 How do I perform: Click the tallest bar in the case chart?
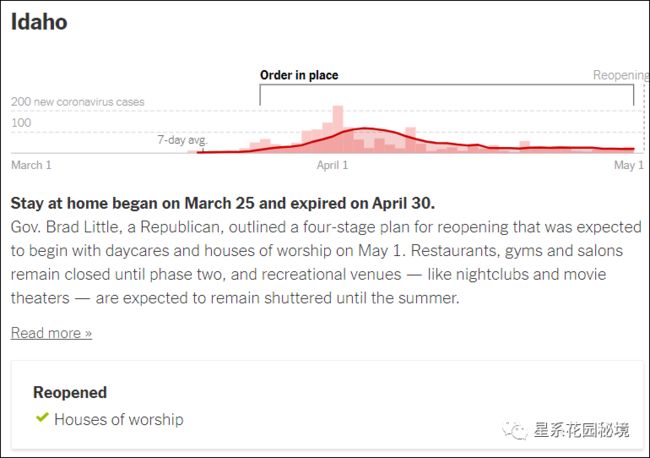pyautogui.click(x=338, y=129)
